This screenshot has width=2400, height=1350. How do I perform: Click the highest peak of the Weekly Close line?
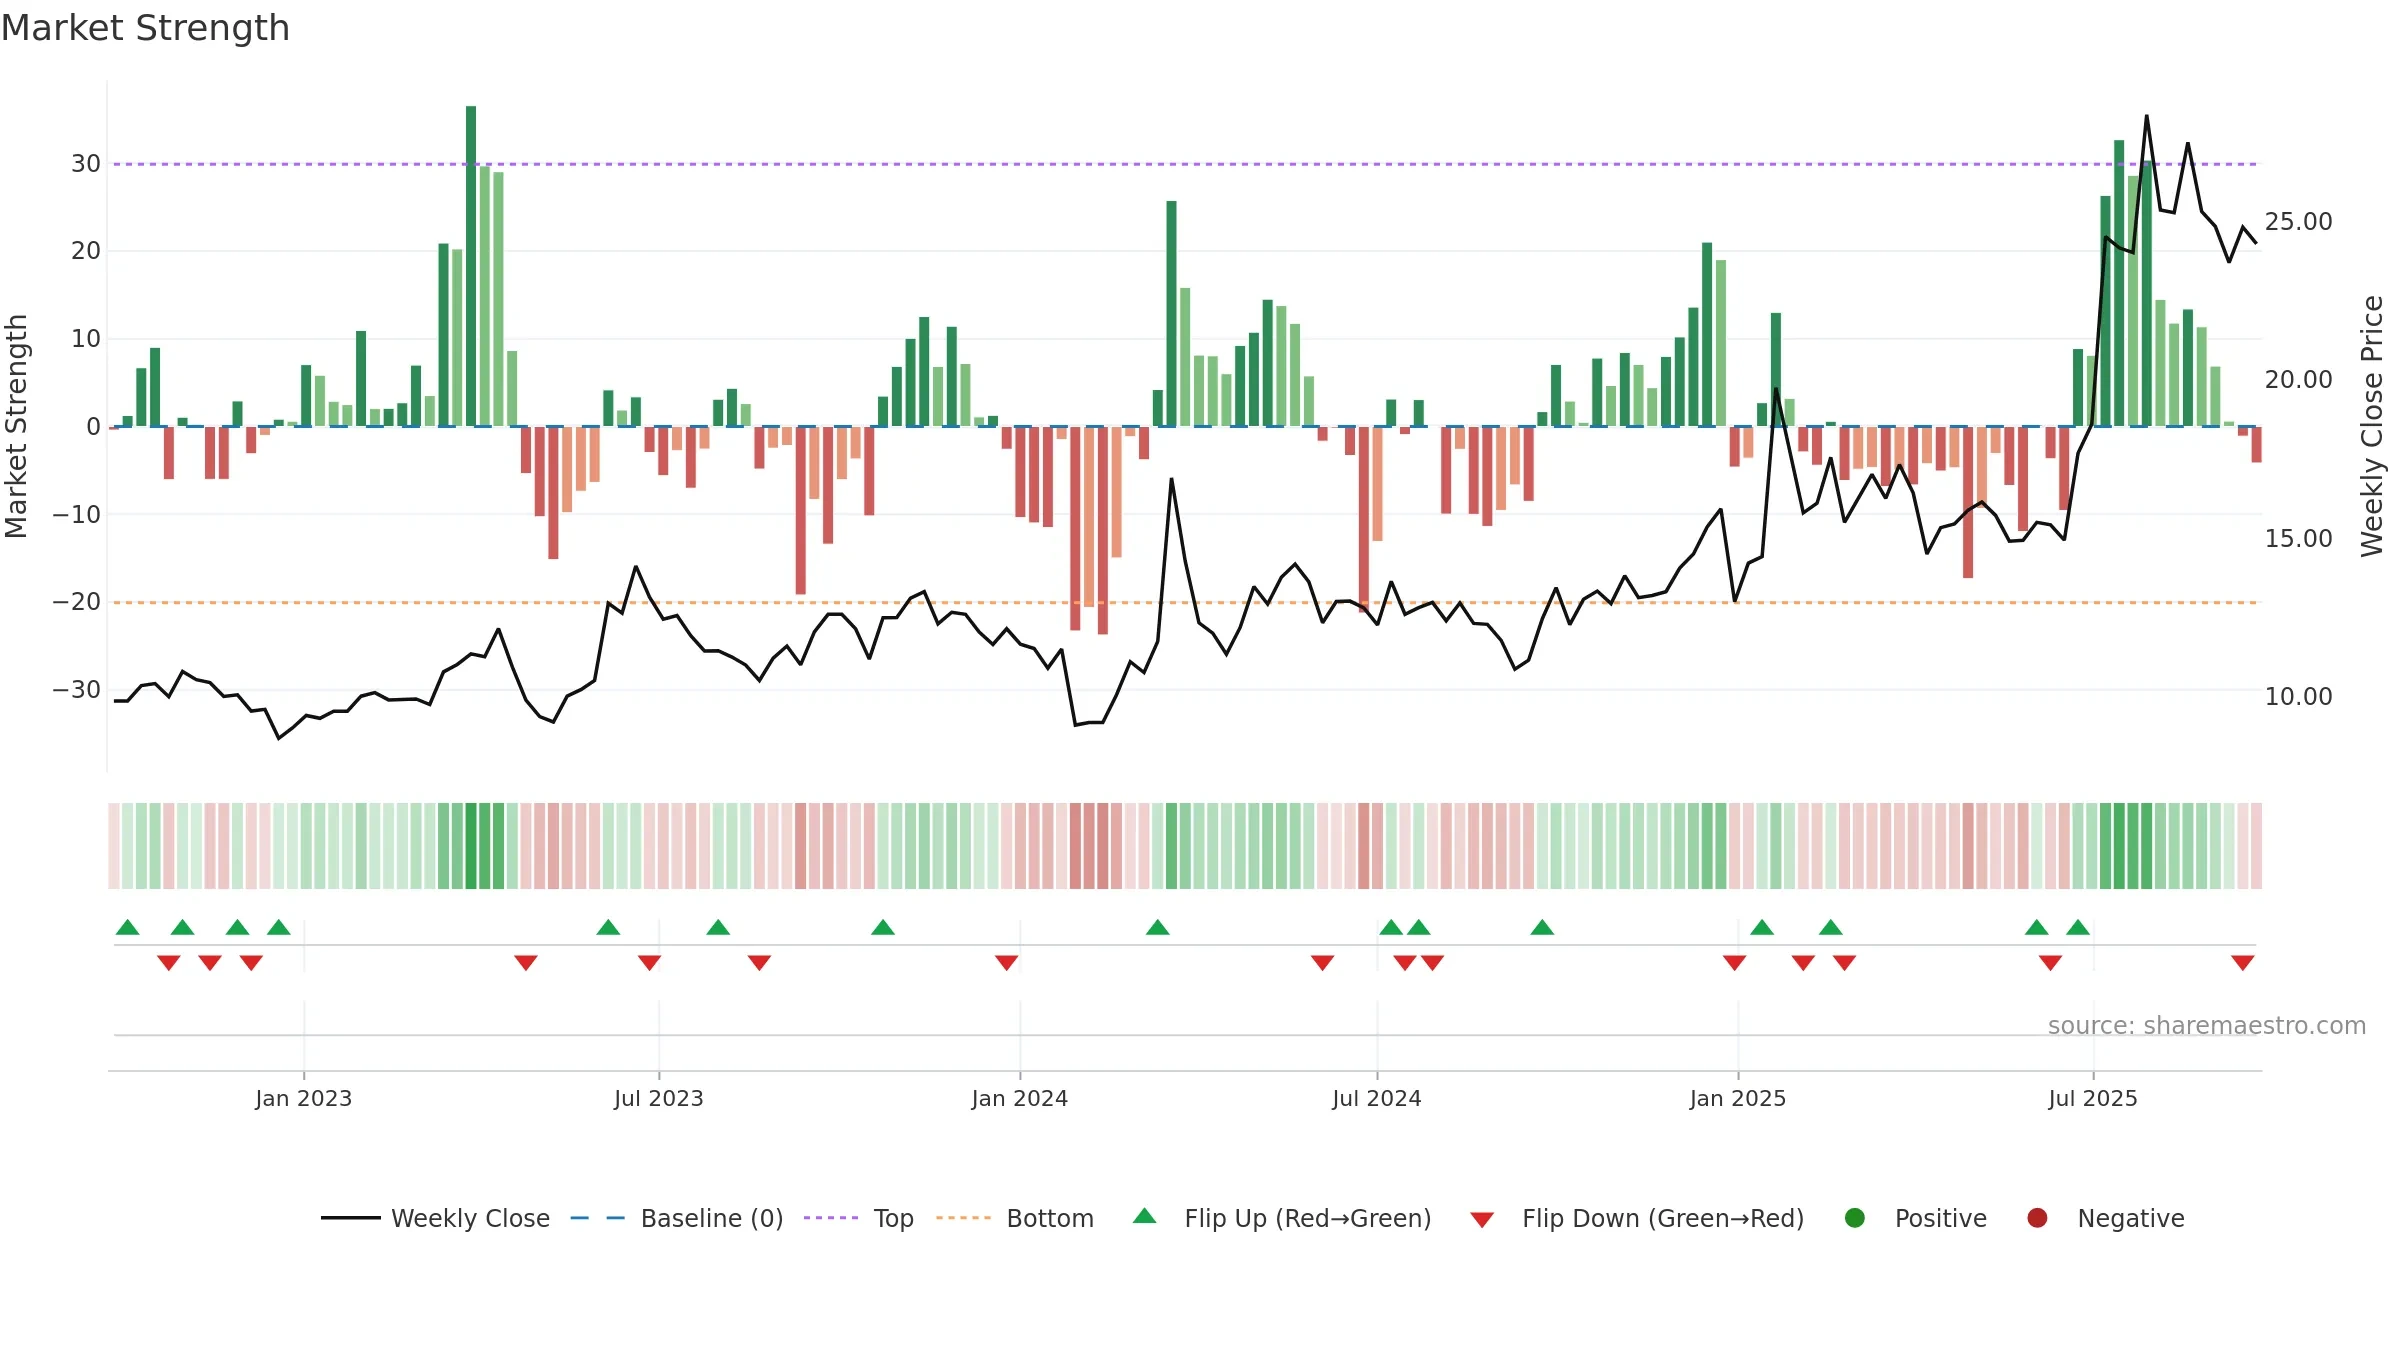click(x=2146, y=116)
